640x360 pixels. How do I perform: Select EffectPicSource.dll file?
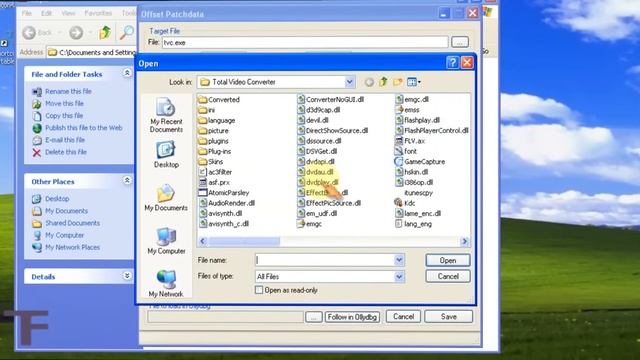(329, 203)
